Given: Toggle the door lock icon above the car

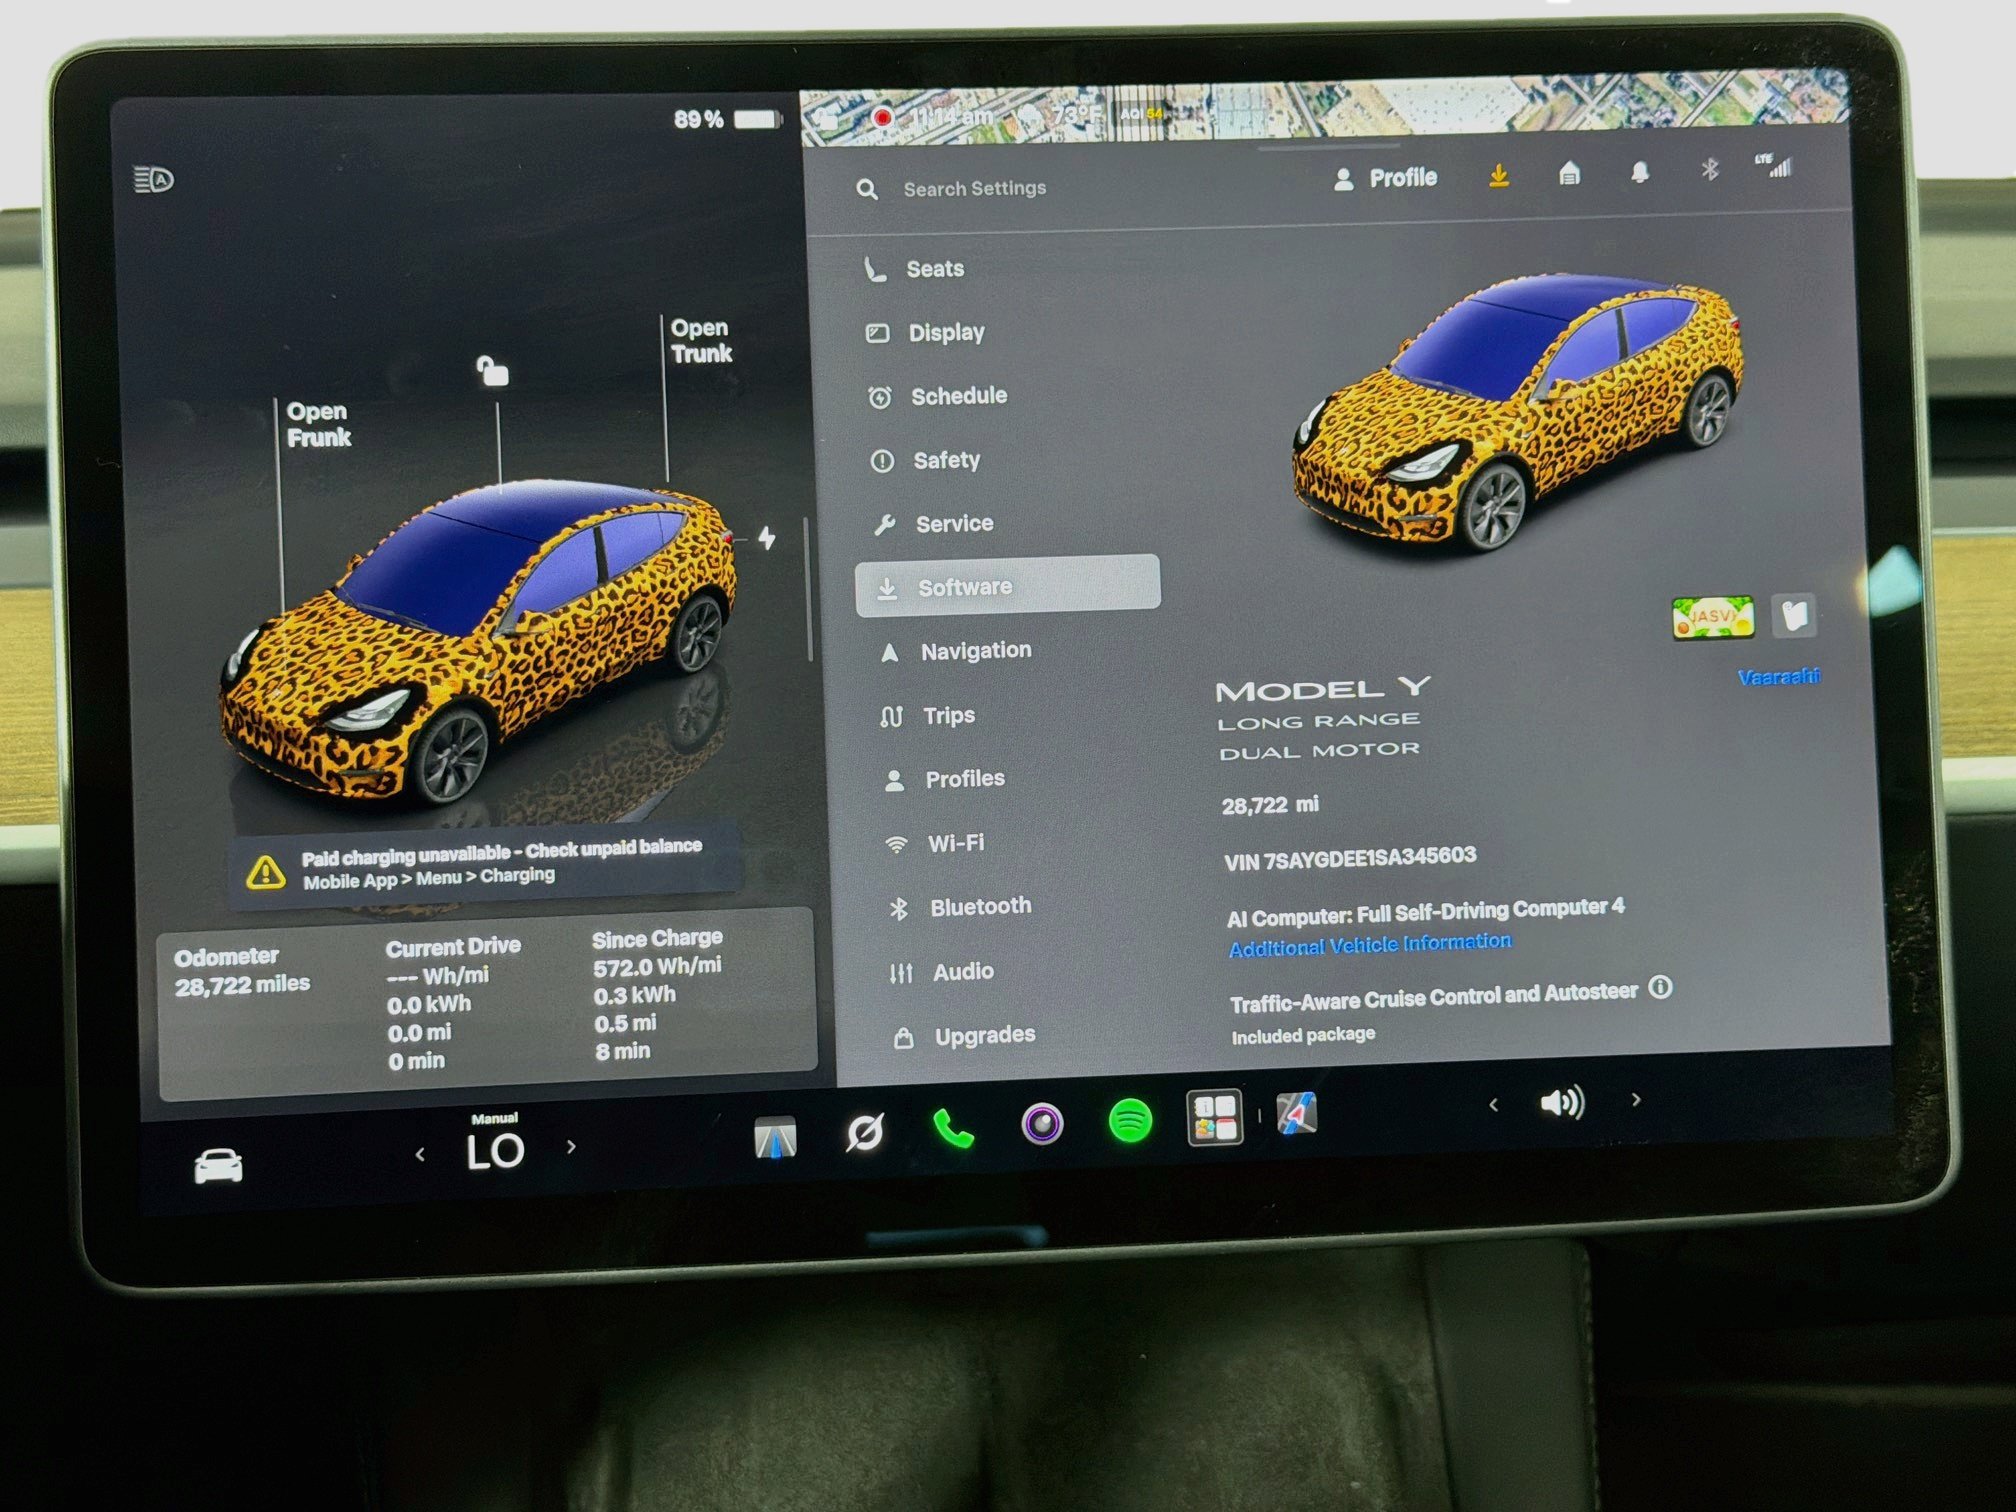Looking at the screenshot, I should click(x=492, y=371).
